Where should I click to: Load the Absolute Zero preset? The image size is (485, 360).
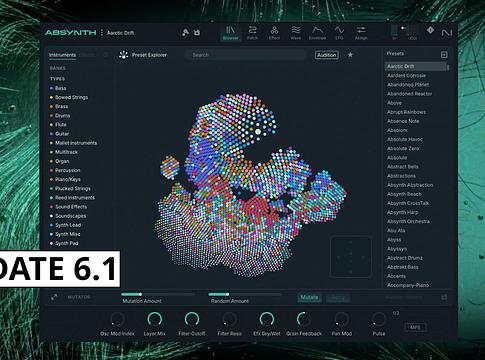click(403, 148)
